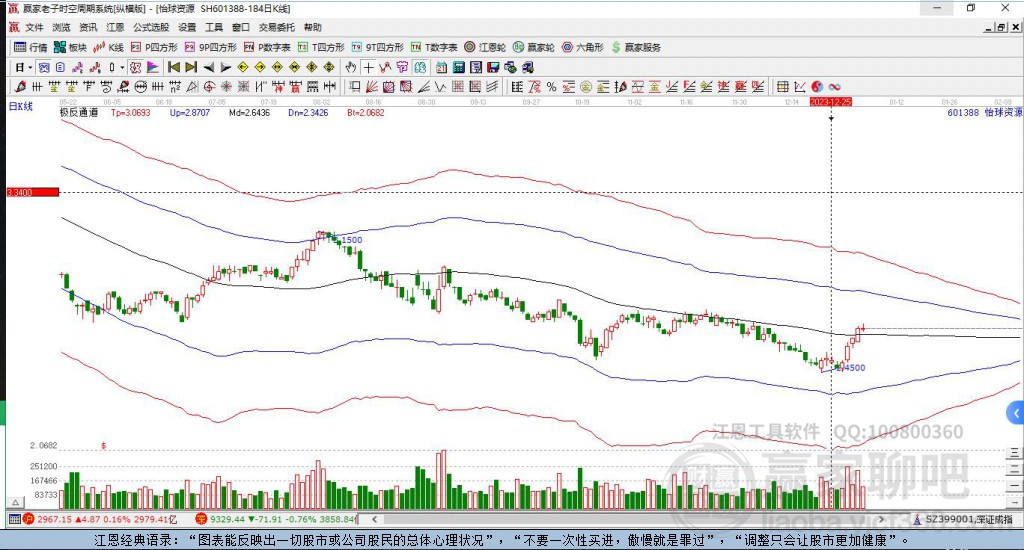Click the 2023-12-25 date marker
1024x550 pixels.
tap(831, 102)
